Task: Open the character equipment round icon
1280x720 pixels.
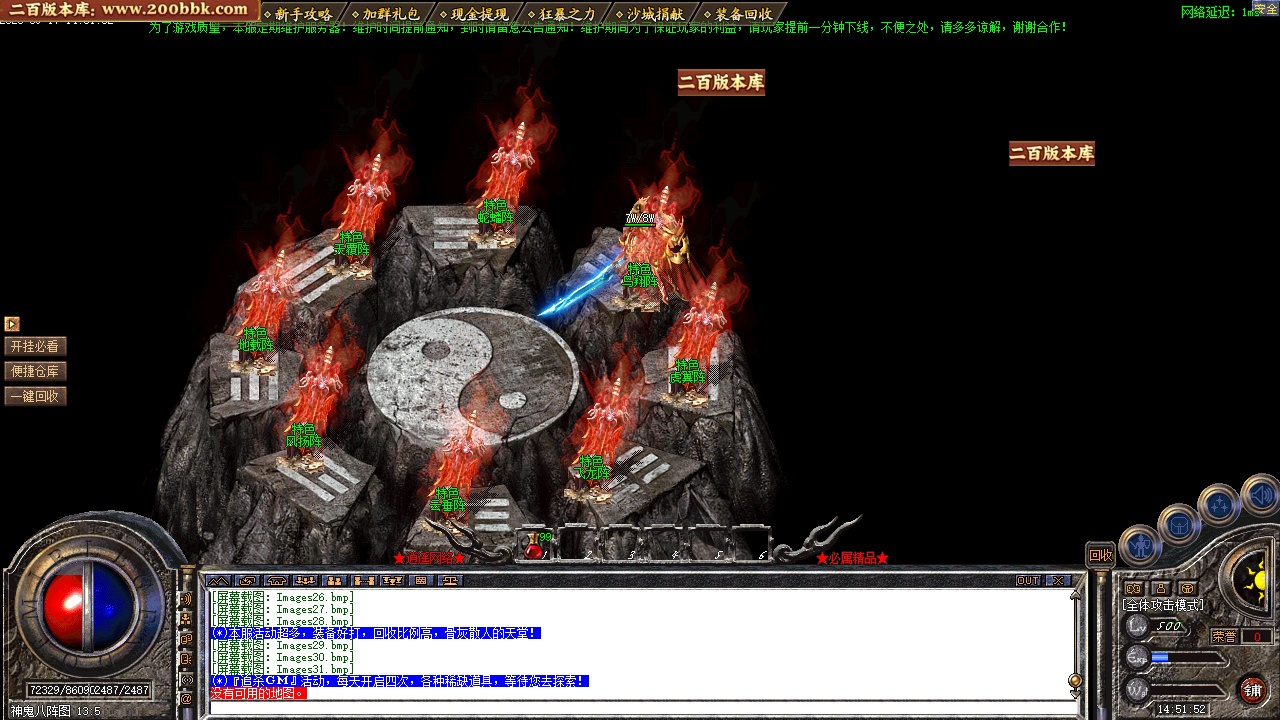Action: (x=1139, y=546)
